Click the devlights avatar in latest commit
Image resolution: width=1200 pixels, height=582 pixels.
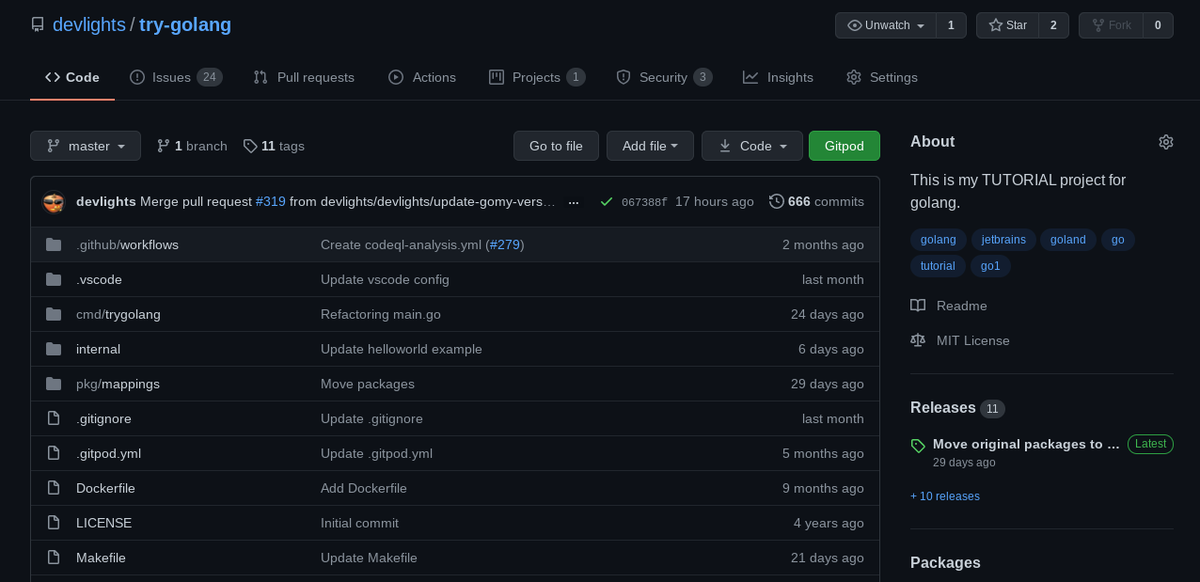pyautogui.click(x=54, y=202)
